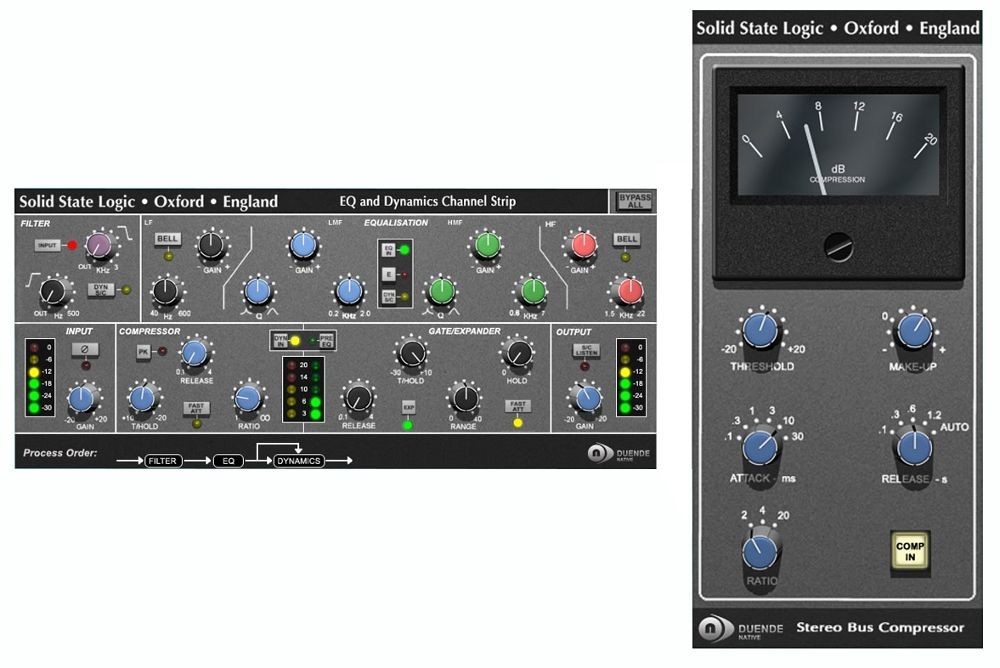The width and height of the screenshot is (1000, 668).
Task: Toggle the EXP expander button
Action: 408,407
